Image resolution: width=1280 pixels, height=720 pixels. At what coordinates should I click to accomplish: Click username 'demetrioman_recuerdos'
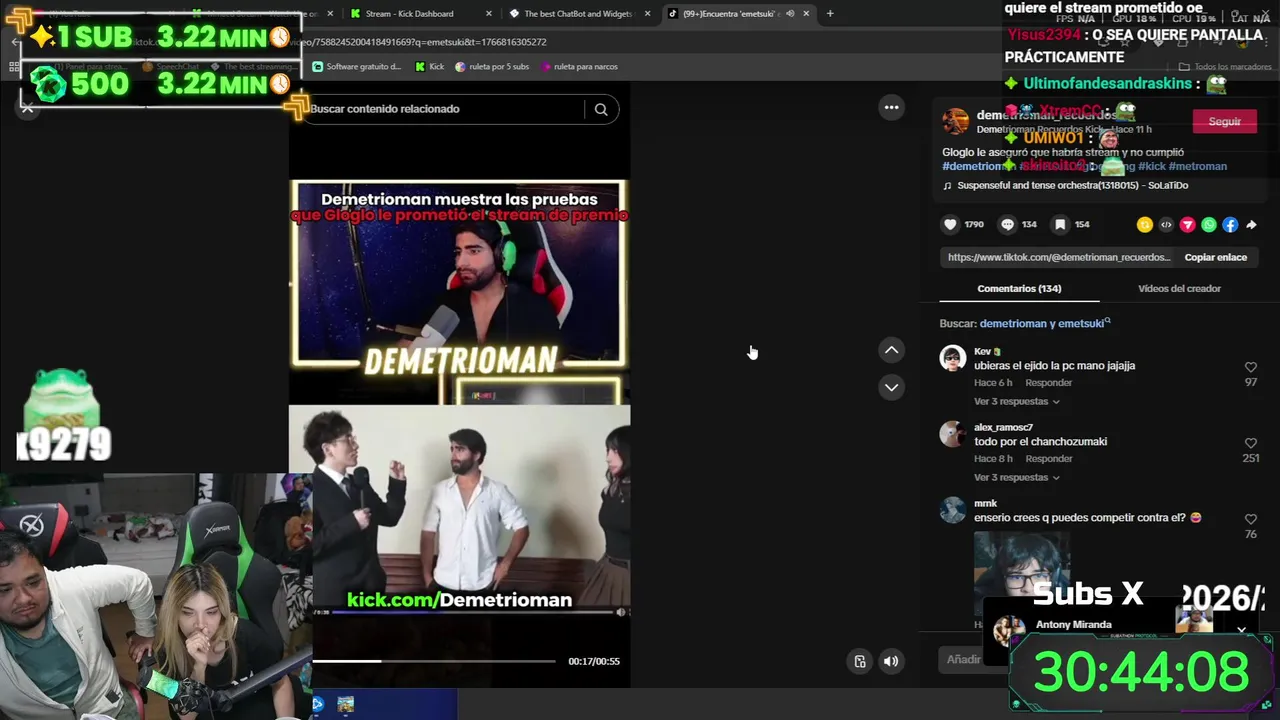1046,115
